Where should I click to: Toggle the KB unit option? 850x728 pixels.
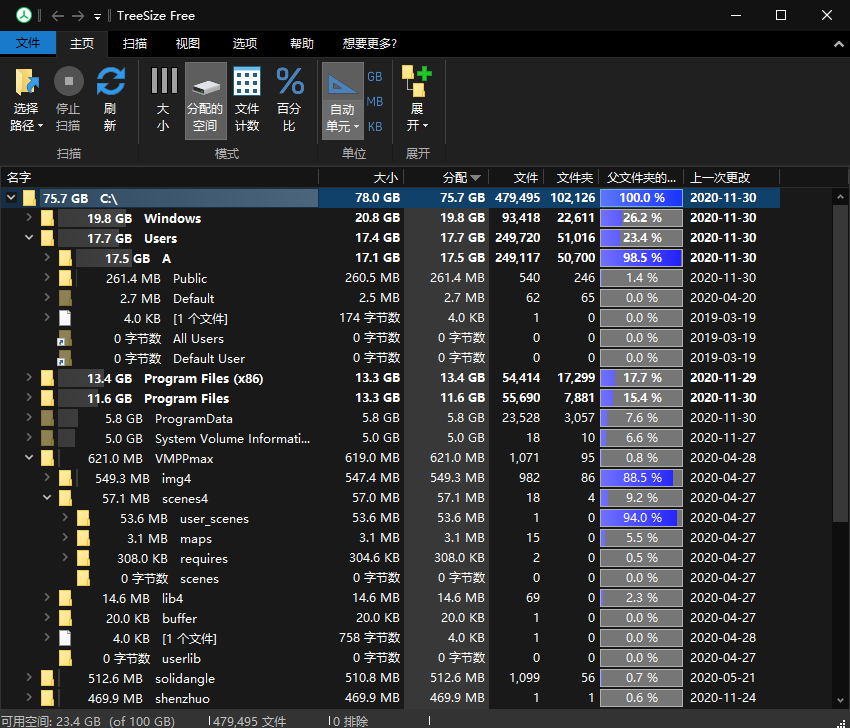(x=375, y=127)
